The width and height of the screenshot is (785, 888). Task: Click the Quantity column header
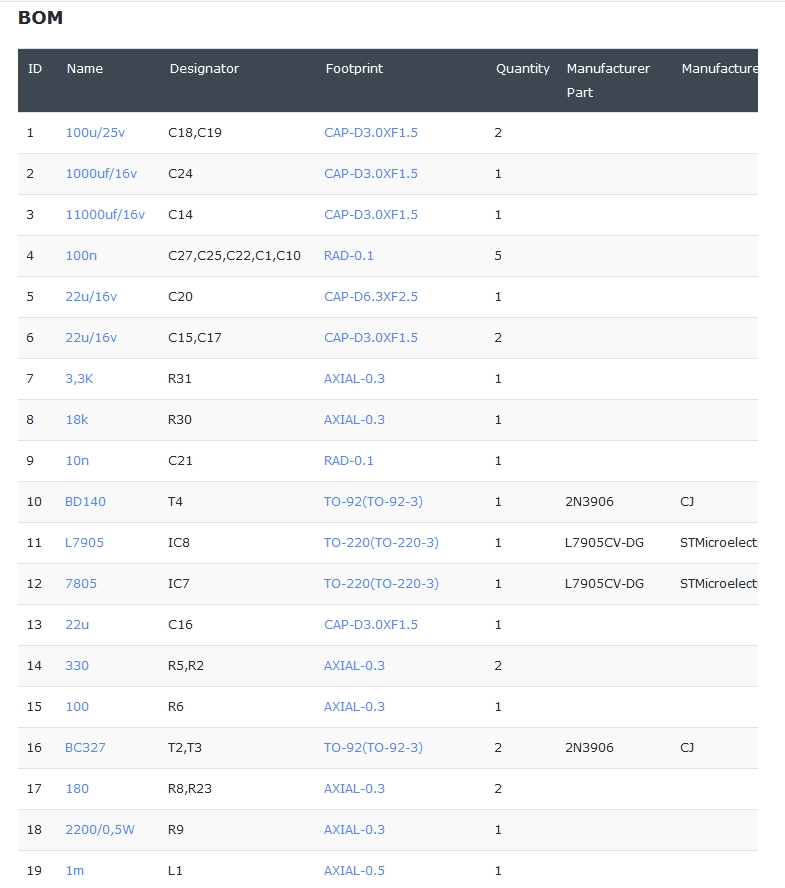(522, 69)
